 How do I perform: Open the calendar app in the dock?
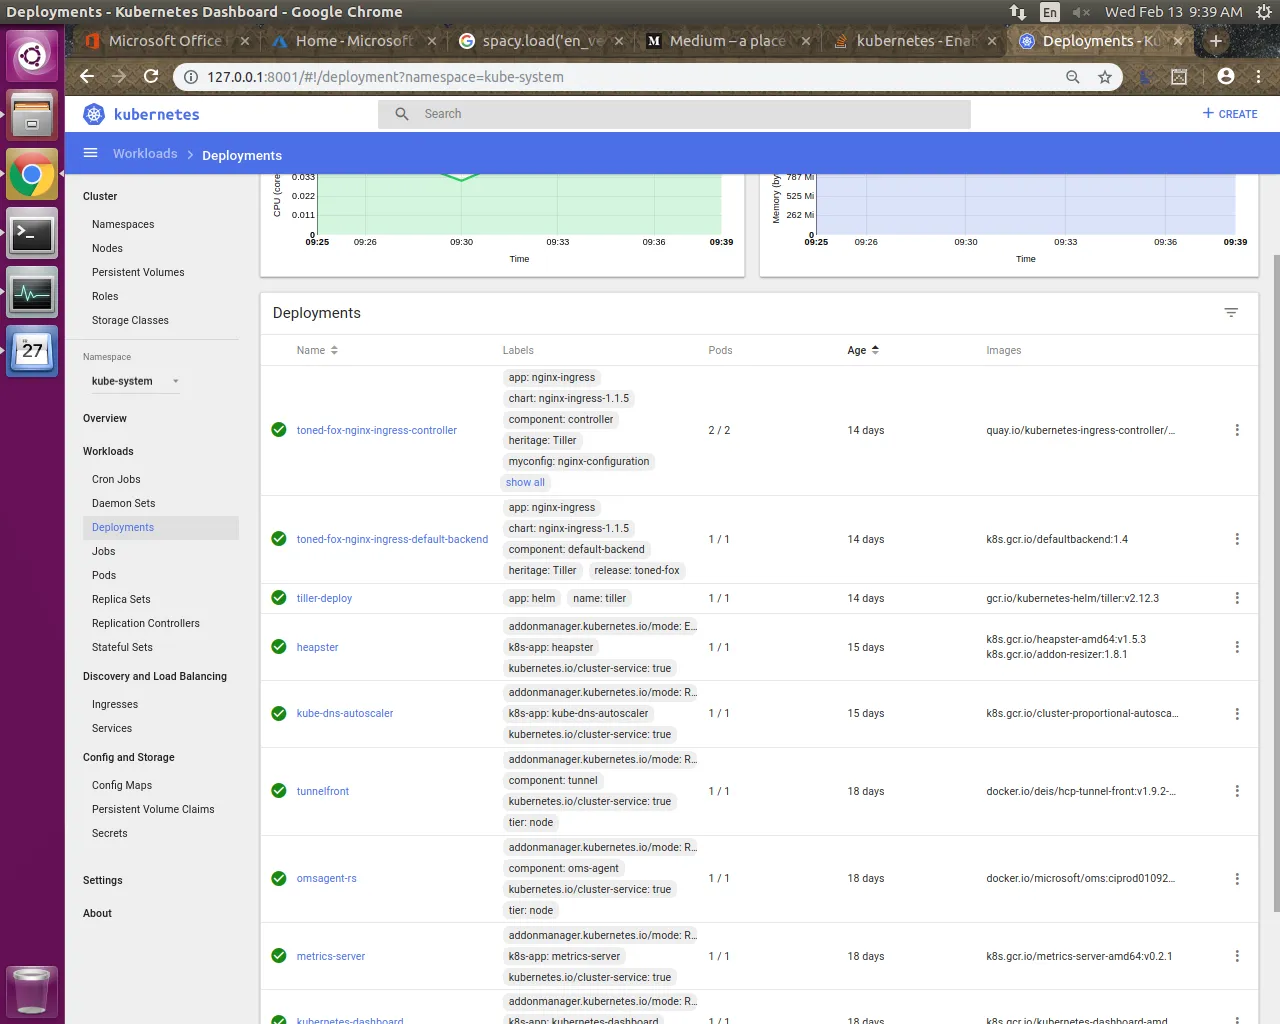[x=32, y=352]
